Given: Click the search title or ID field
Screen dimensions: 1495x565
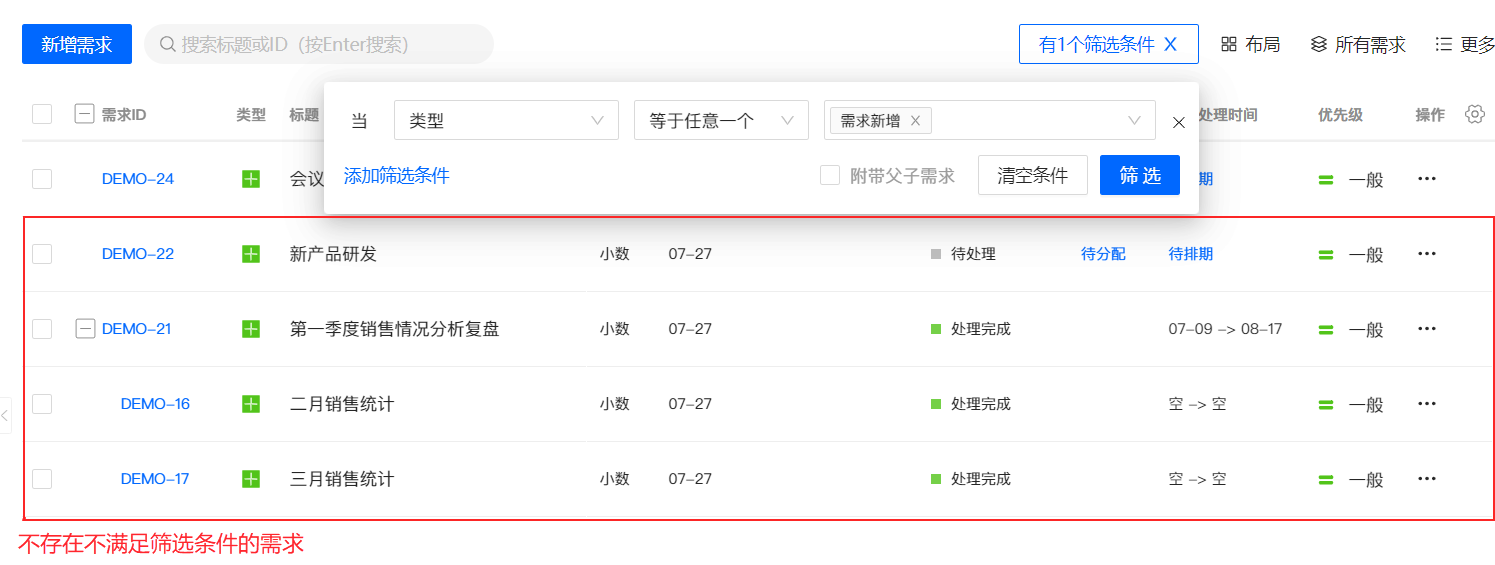Looking at the screenshot, I should tap(320, 44).
